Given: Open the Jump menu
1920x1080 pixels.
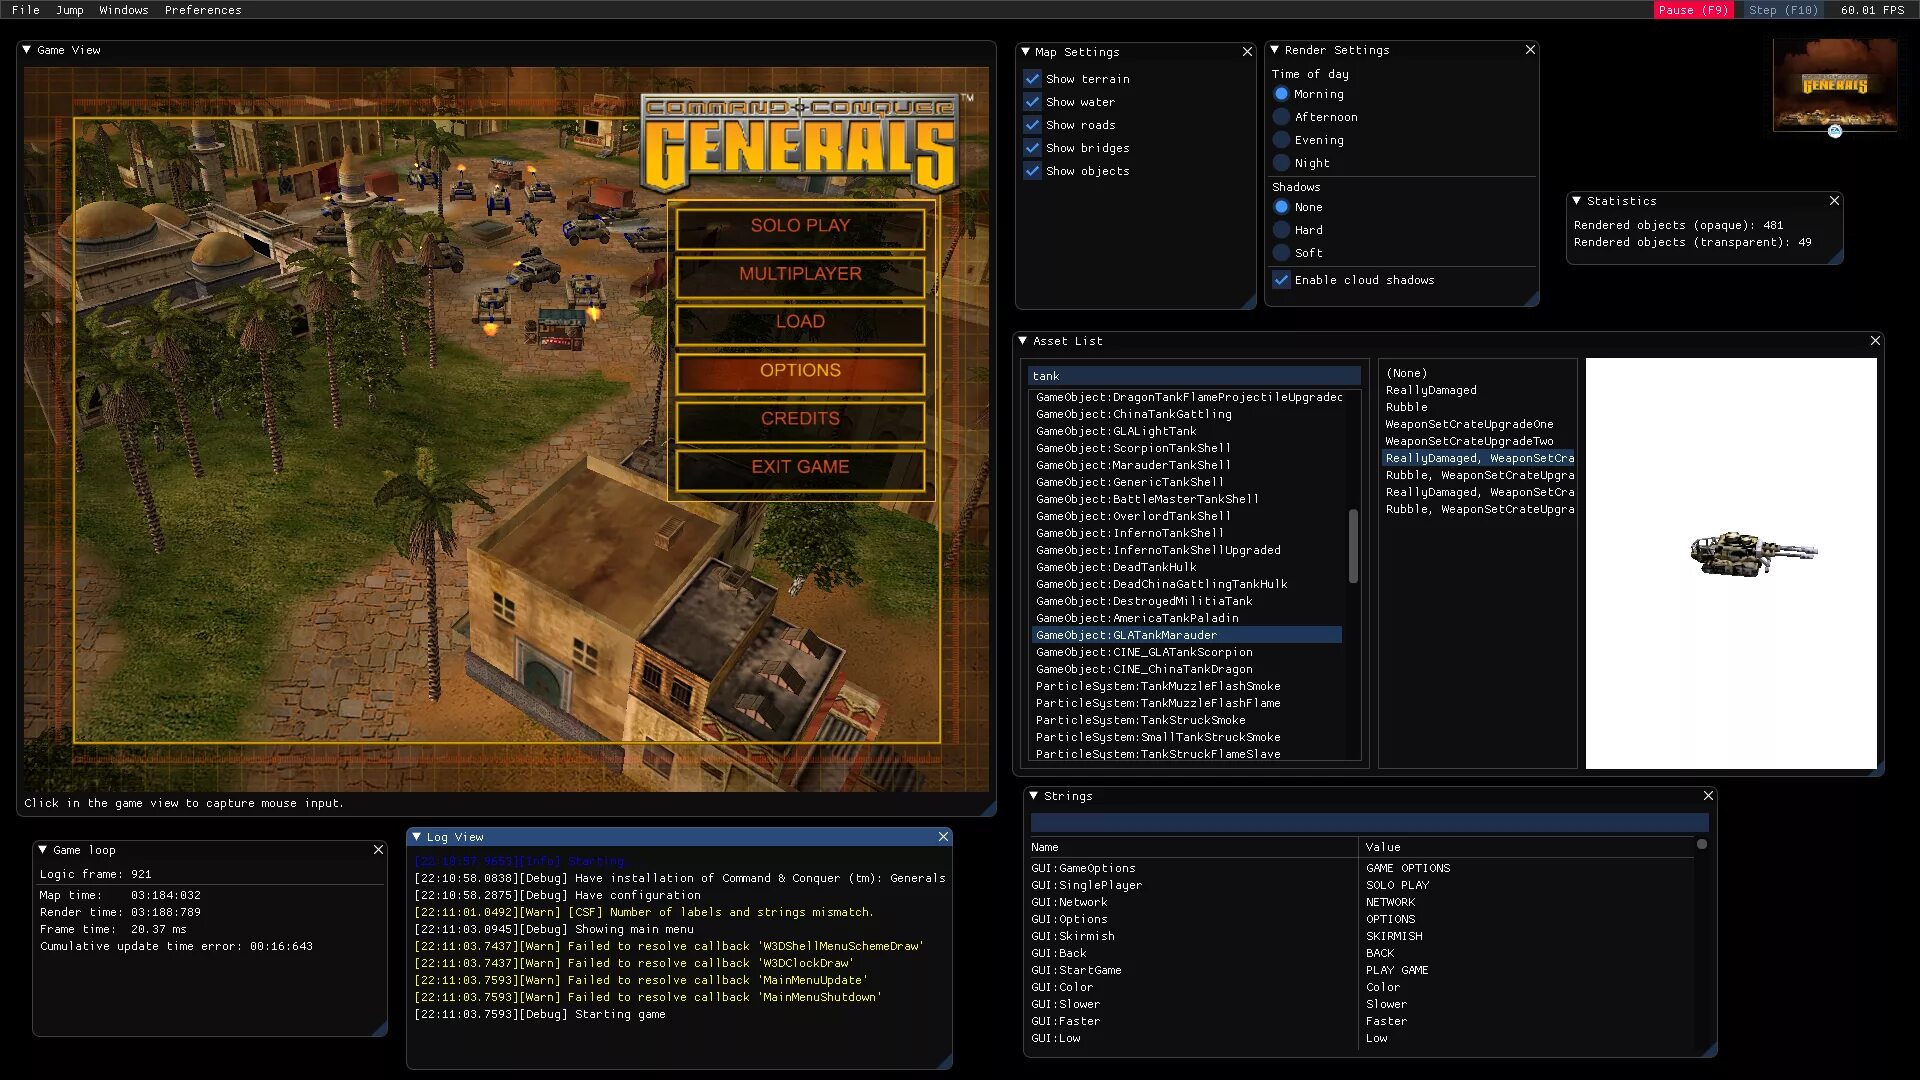Looking at the screenshot, I should click(70, 10).
